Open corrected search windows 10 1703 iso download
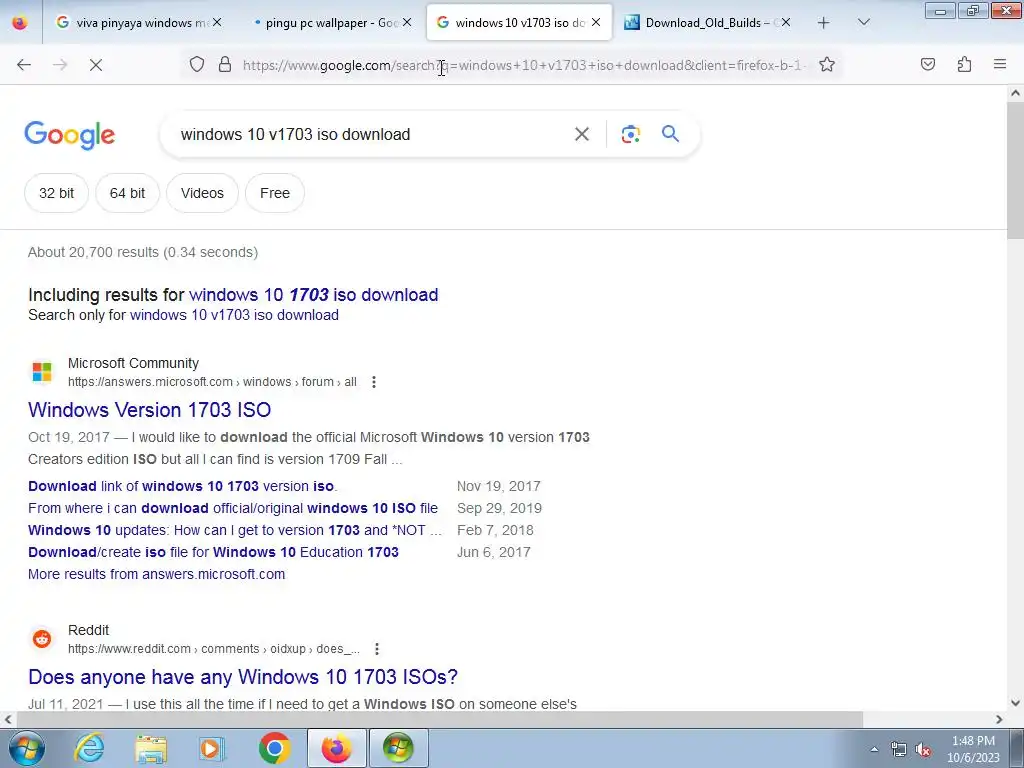The width and height of the screenshot is (1024, 768). 313,295
